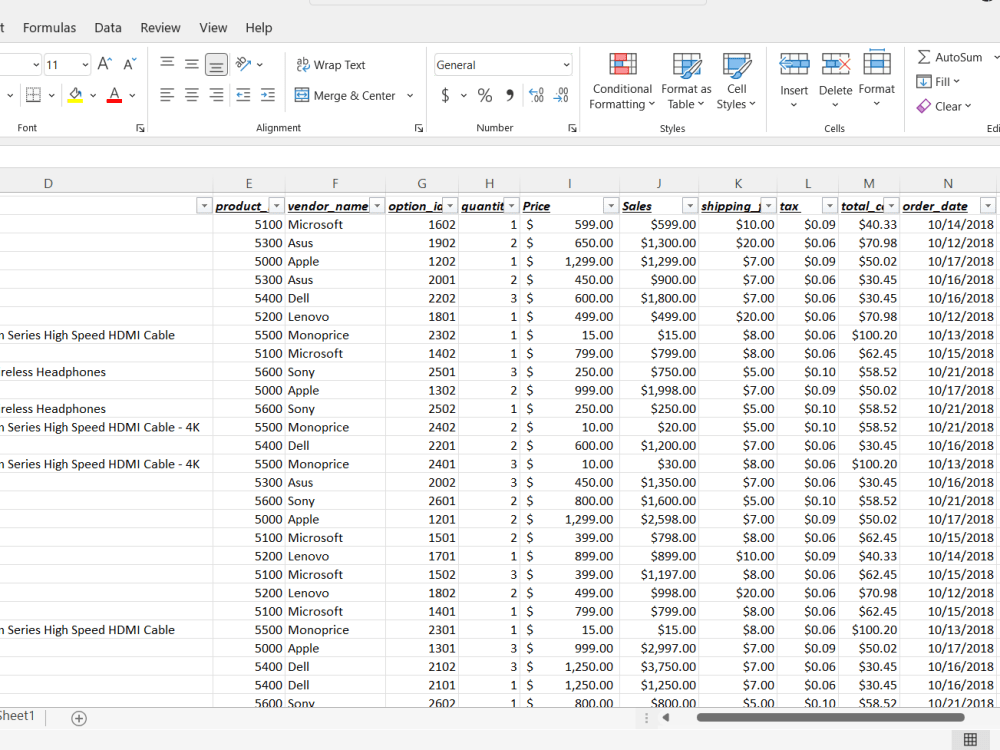Decrease the cell indent

[x=243, y=95]
